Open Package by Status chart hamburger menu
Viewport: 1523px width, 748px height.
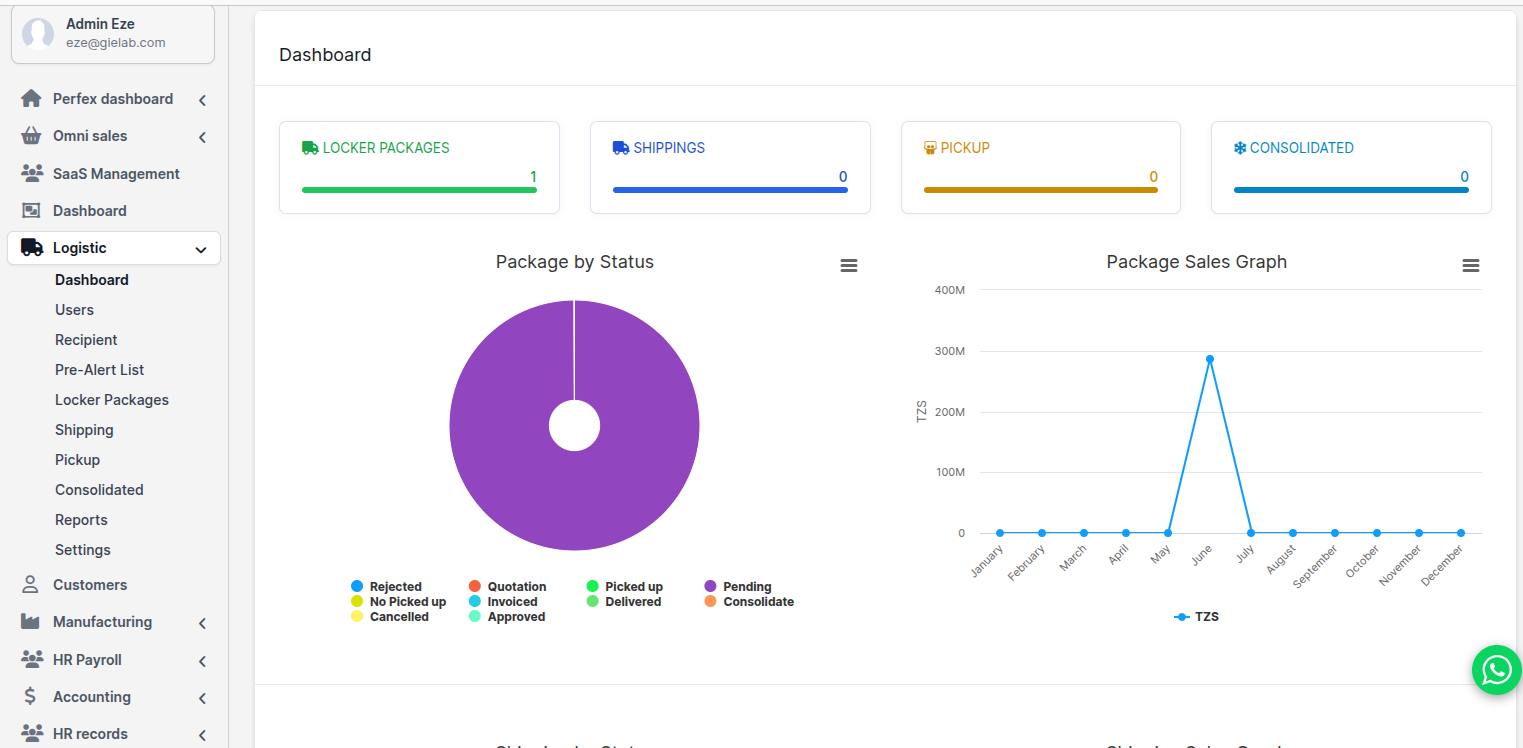click(x=849, y=266)
